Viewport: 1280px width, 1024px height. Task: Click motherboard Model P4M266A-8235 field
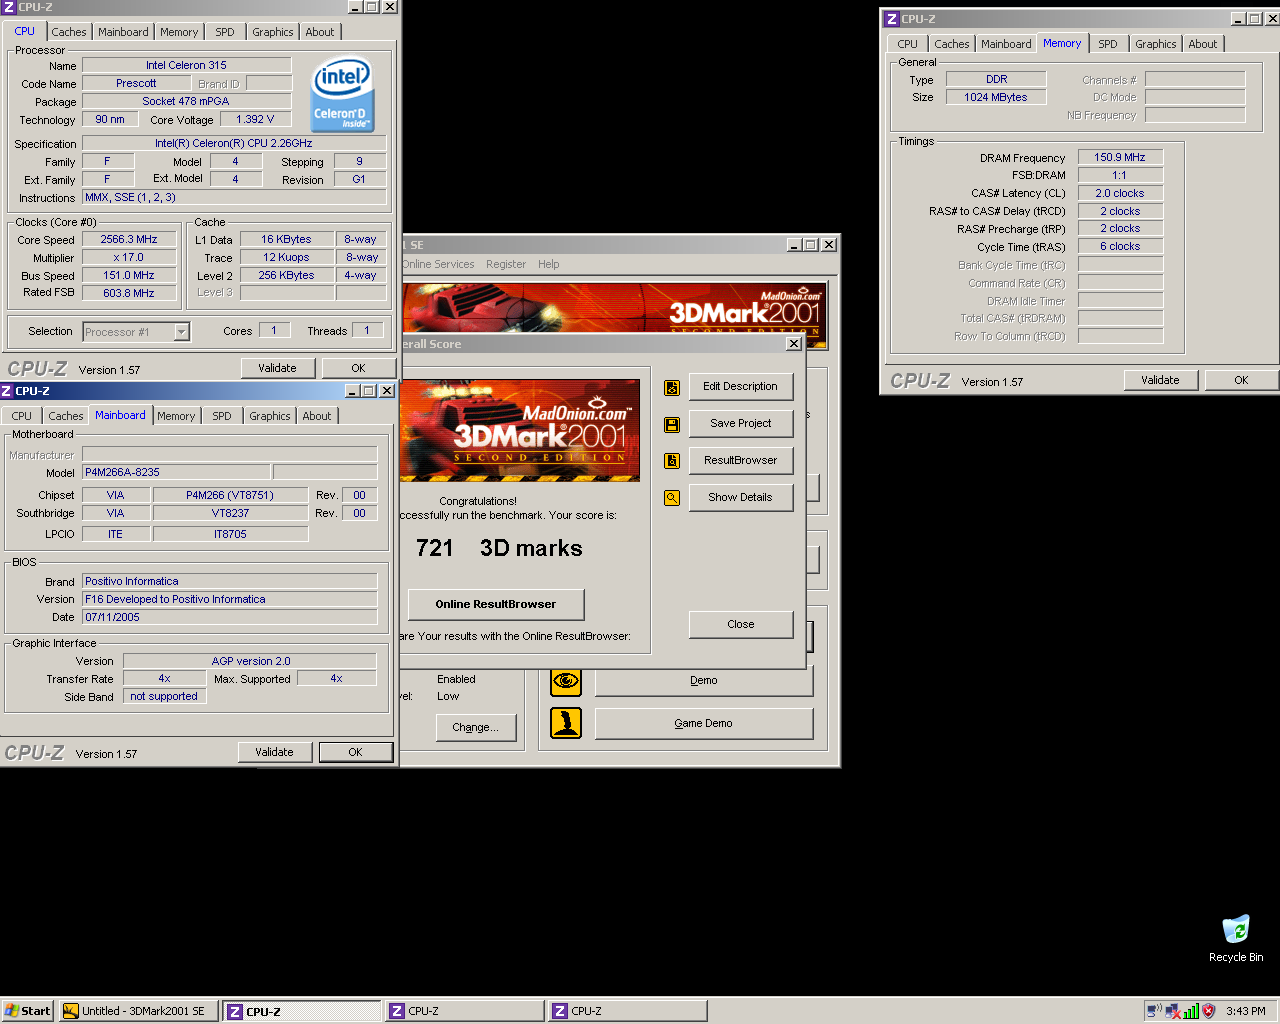(175, 472)
